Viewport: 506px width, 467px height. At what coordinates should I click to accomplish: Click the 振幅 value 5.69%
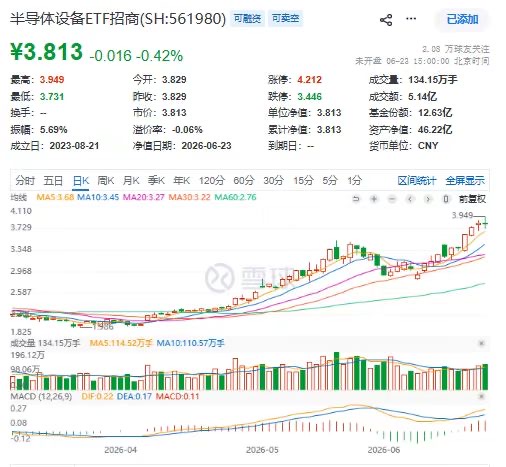(x=54, y=129)
